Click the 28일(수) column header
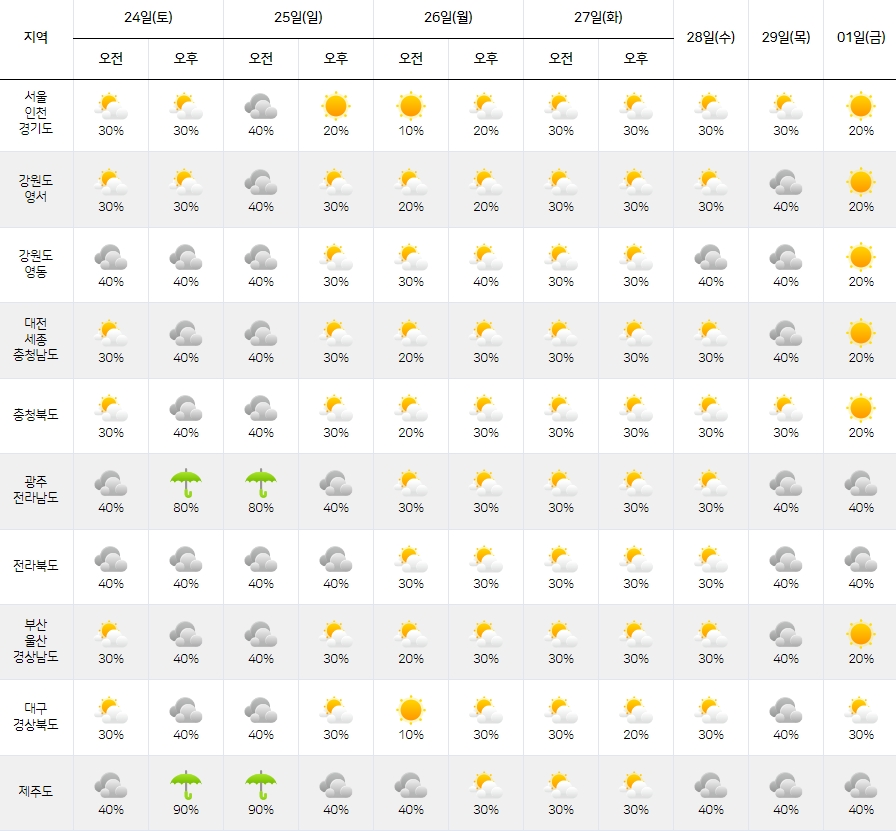The width and height of the screenshot is (896, 831). (x=711, y=38)
